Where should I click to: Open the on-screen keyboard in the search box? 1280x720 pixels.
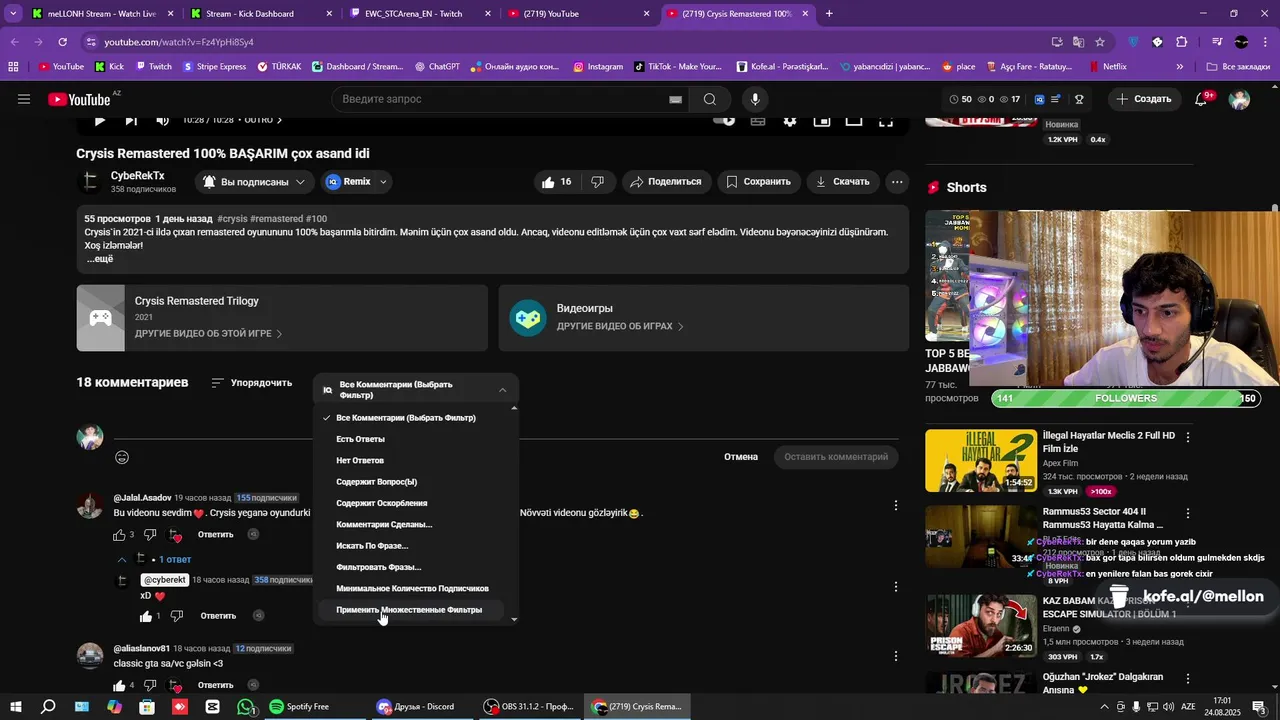coord(675,99)
